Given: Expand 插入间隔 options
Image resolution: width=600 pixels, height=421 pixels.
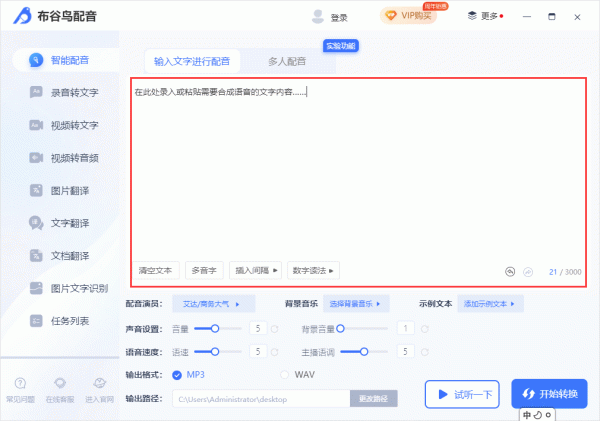Looking at the screenshot, I should point(256,271).
